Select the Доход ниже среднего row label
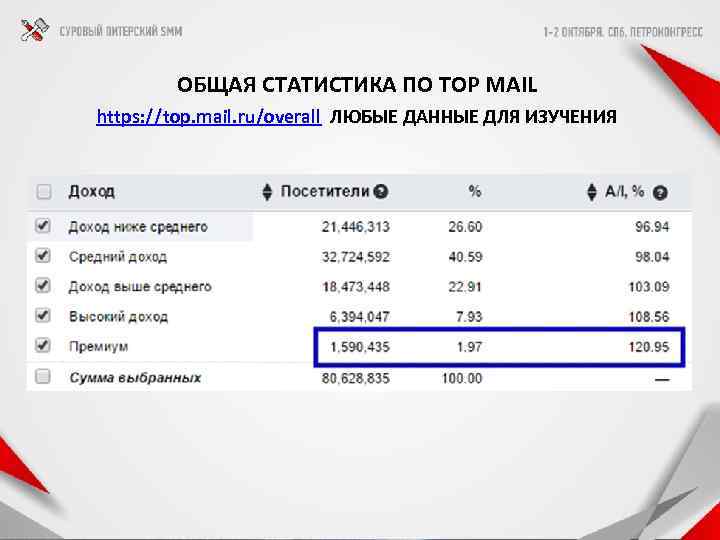Image resolution: width=720 pixels, height=540 pixels. tap(138, 227)
